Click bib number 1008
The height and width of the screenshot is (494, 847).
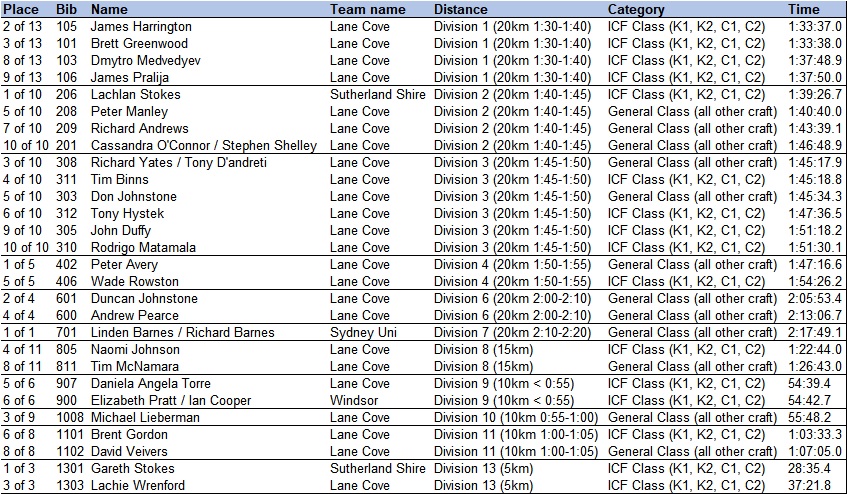tap(70, 417)
